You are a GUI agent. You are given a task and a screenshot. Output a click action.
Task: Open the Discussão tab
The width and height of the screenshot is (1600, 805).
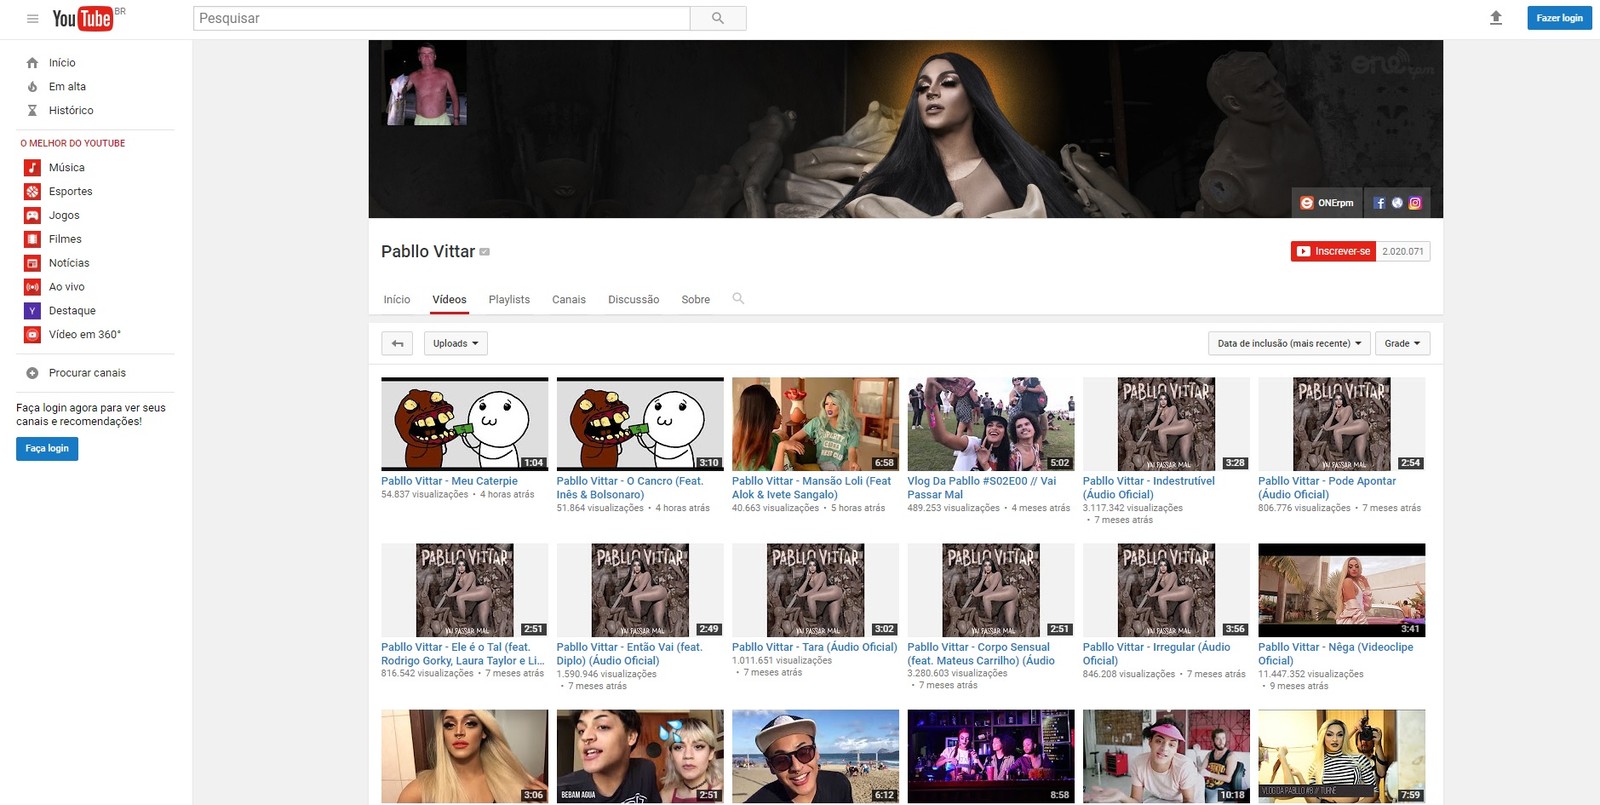click(634, 300)
